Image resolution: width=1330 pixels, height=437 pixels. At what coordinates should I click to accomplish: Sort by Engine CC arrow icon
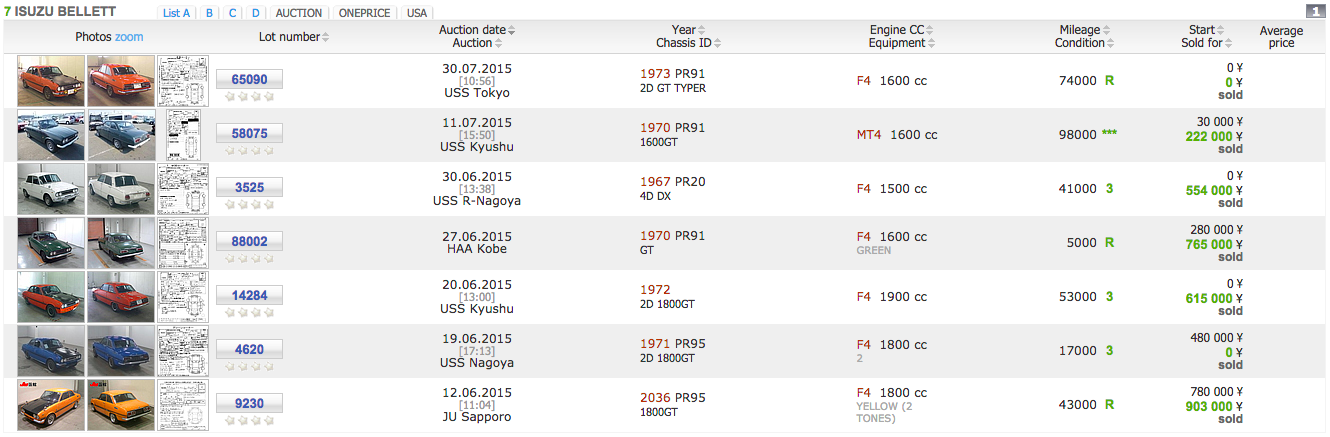[931, 30]
